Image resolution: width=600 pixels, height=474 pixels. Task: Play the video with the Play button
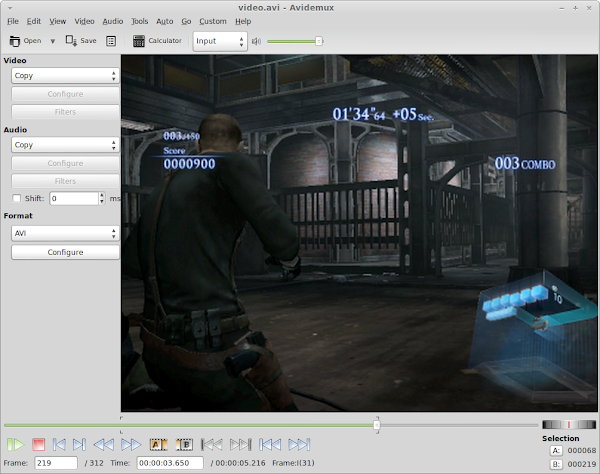(16, 445)
